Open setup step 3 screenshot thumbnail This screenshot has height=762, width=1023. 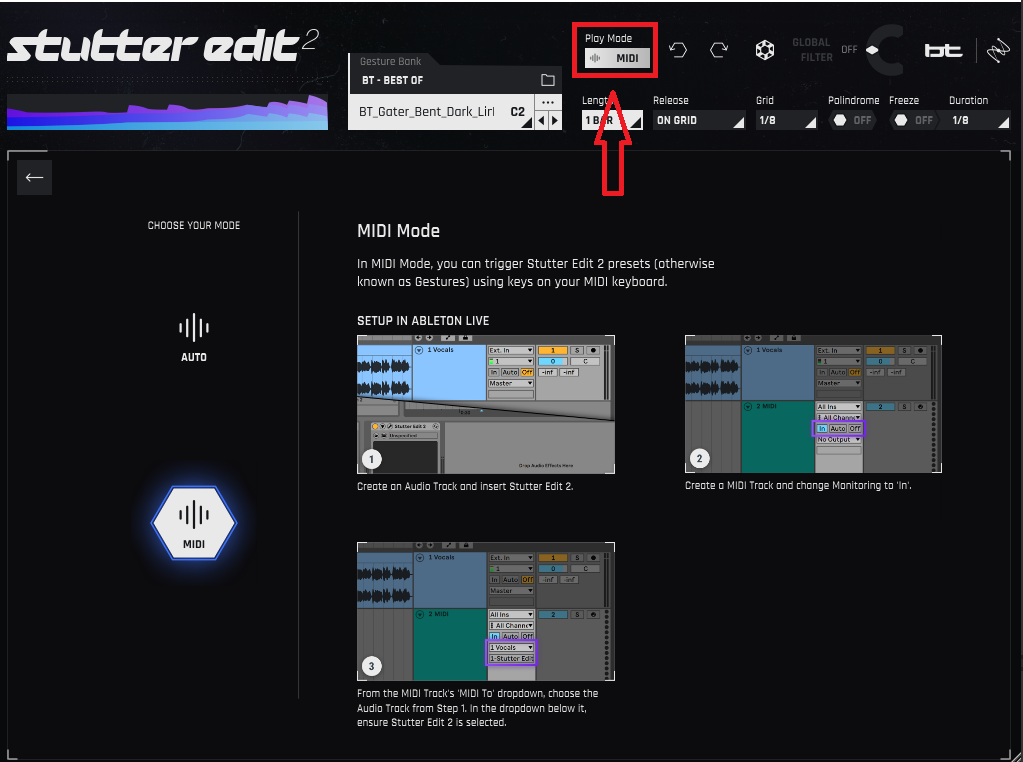[486, 612]
